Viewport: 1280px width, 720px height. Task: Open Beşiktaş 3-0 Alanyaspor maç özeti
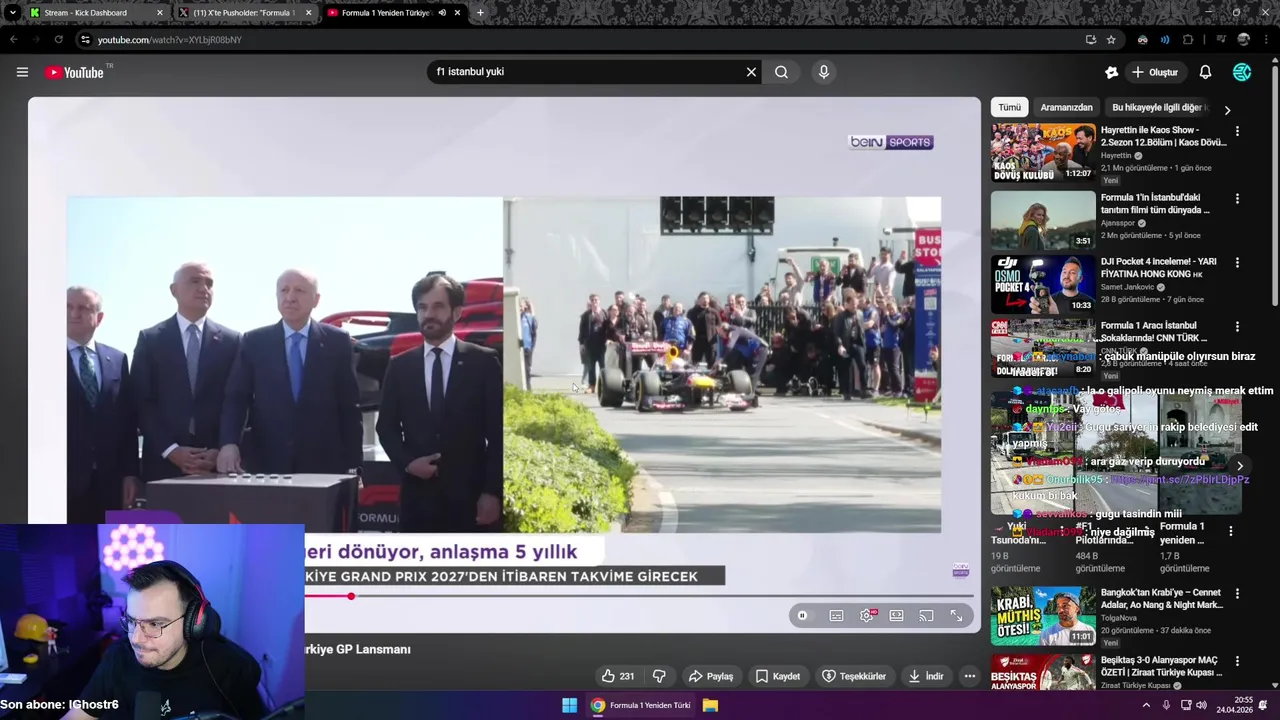coord(1043,673)
